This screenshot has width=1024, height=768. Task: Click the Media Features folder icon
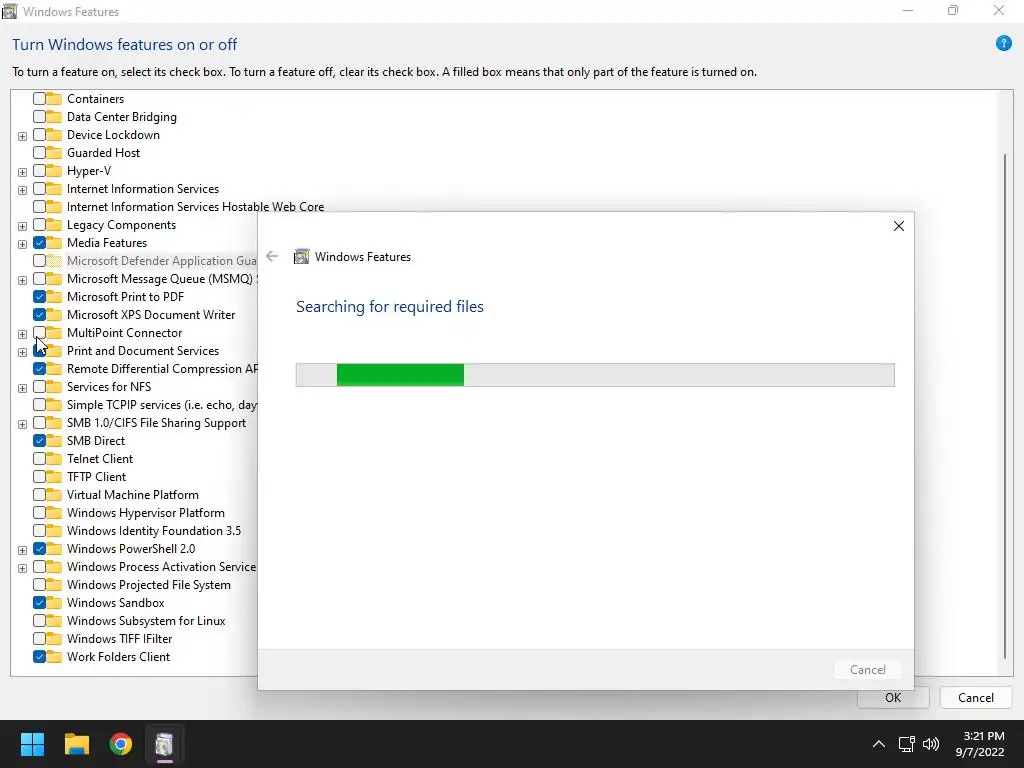(x=54, y=243)
